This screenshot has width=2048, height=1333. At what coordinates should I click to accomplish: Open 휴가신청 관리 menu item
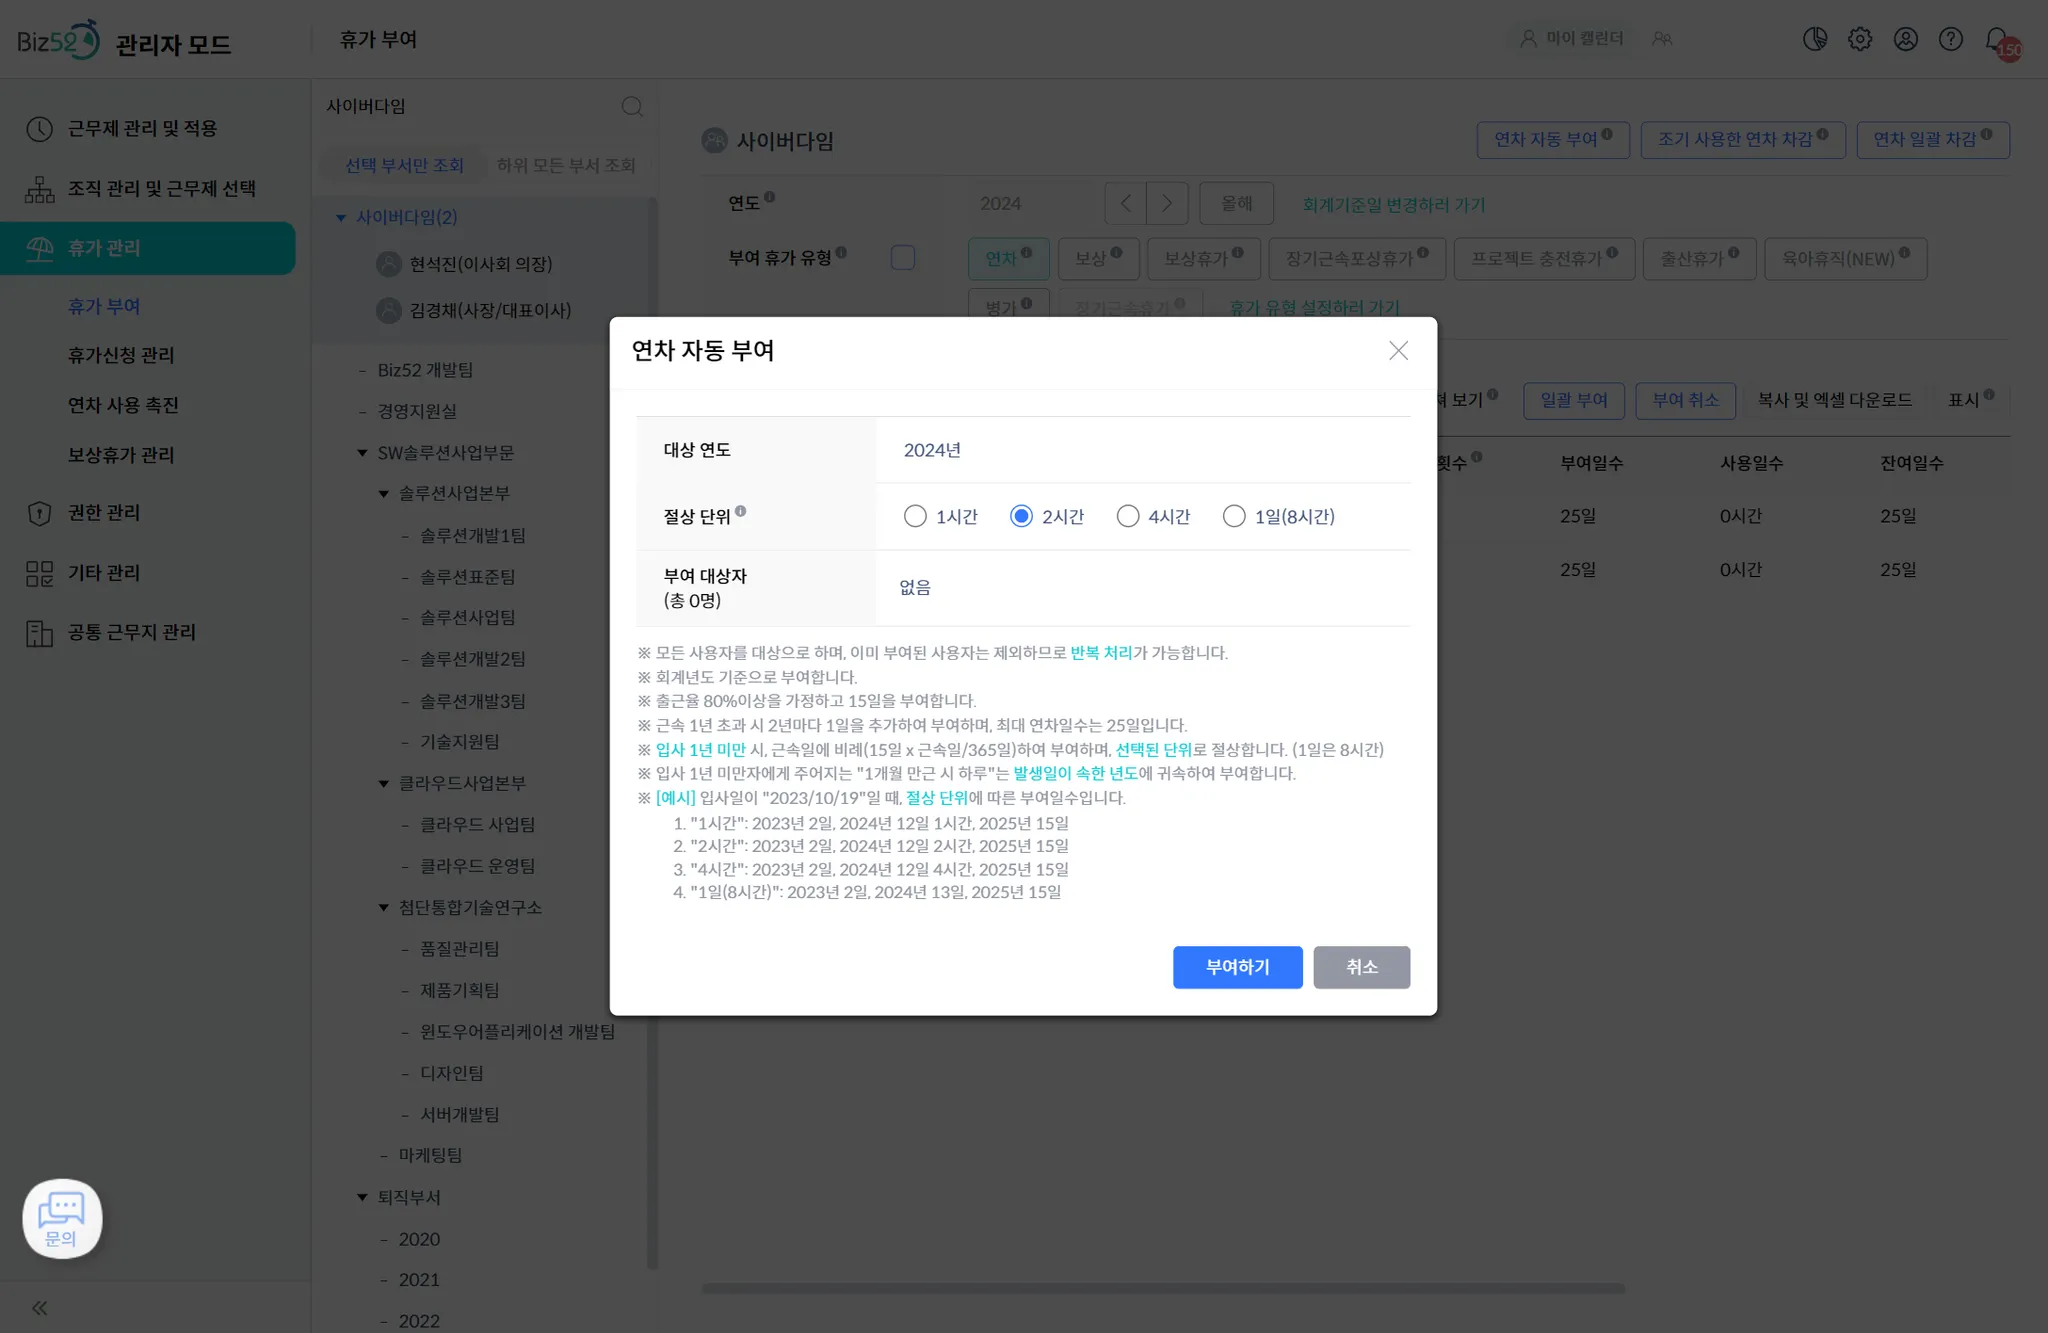click(x=121, y=355)
